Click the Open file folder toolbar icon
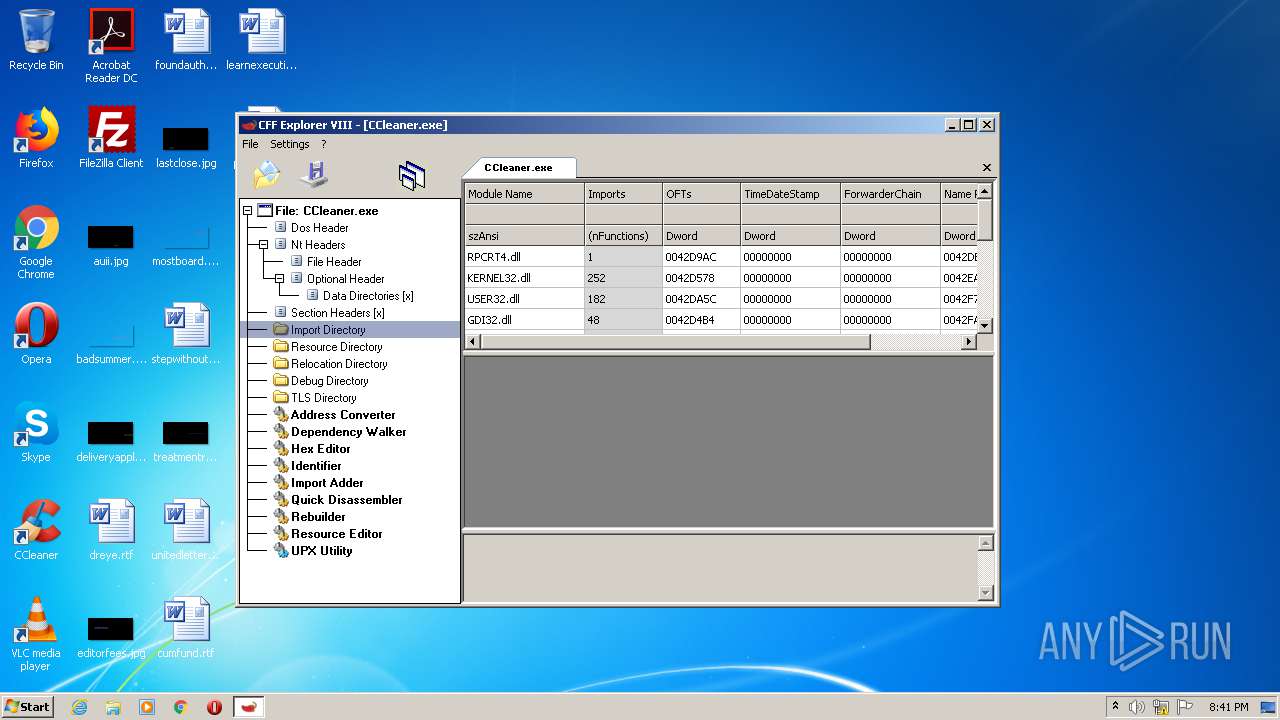This screenshot has height=720, width=1280. (267, 175)
